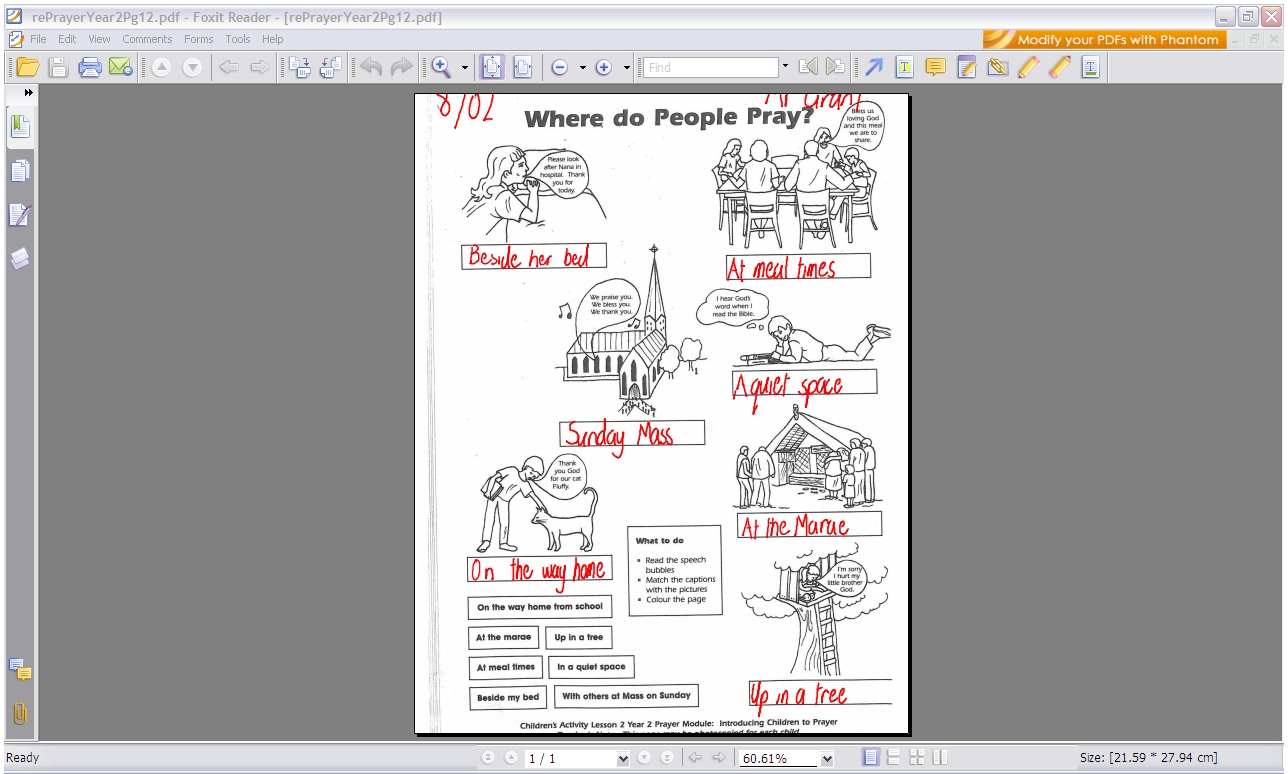Open the Layers panel in the sidebar
1288x774 pixels.
pos(20,259)
